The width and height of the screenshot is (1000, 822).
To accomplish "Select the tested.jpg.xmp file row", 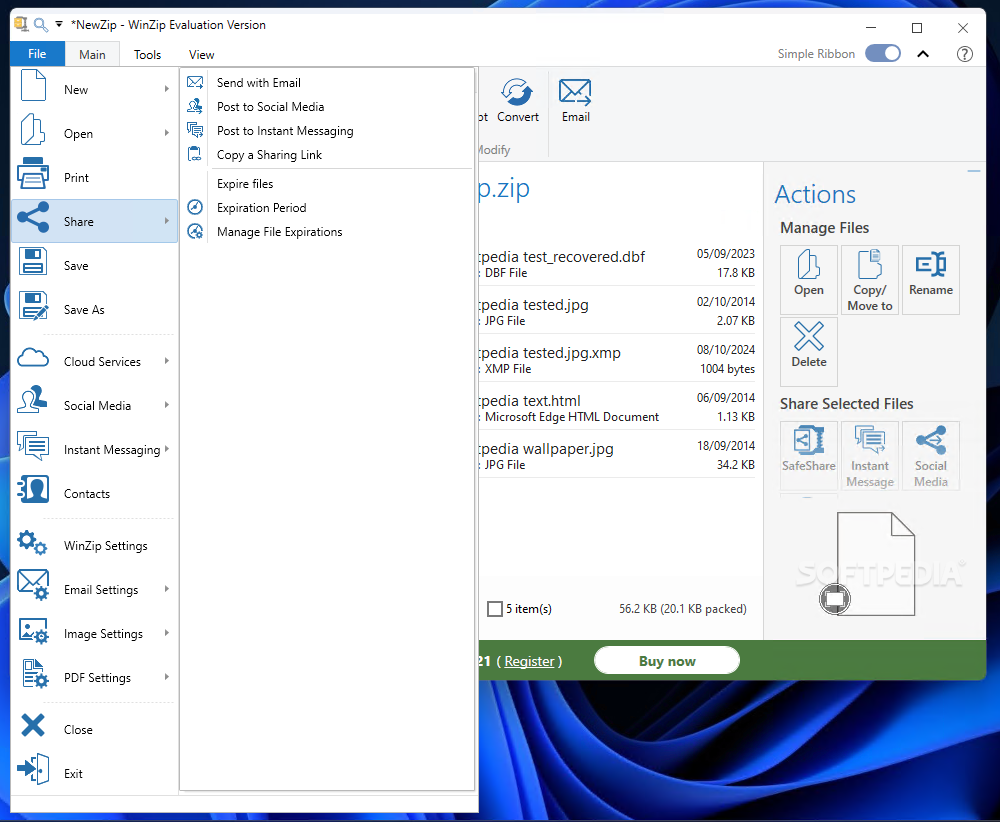I will tap(617, 359).
